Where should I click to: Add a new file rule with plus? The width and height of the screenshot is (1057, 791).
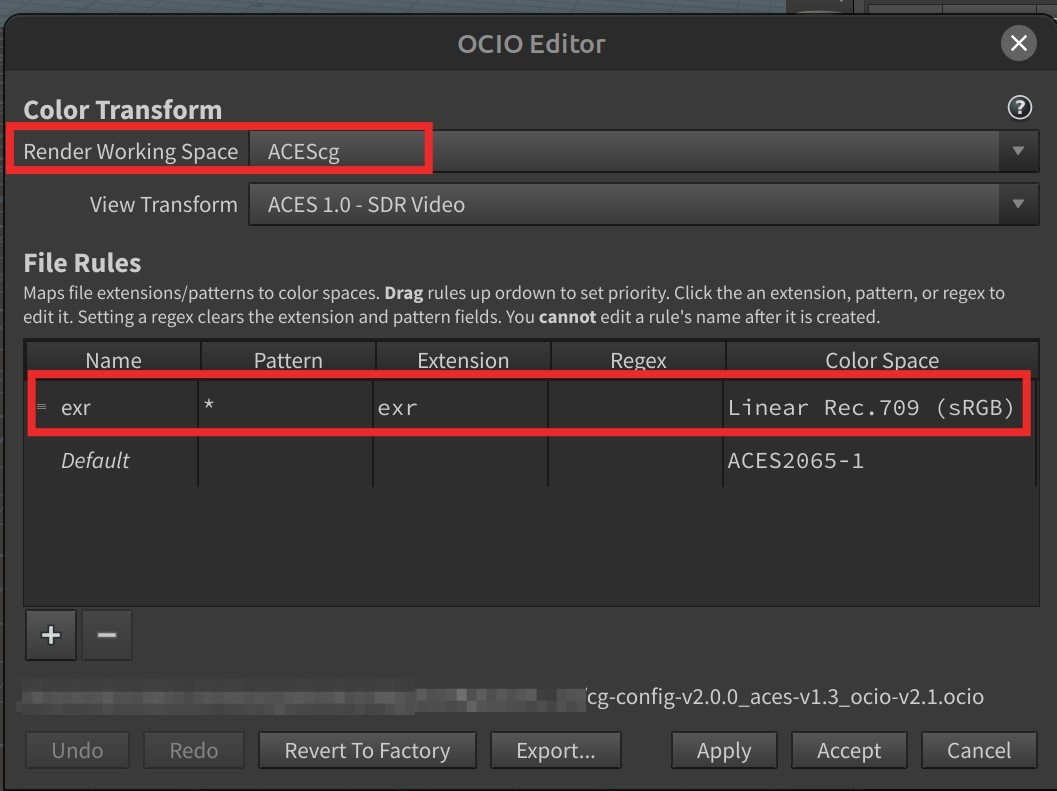point(51,635)
